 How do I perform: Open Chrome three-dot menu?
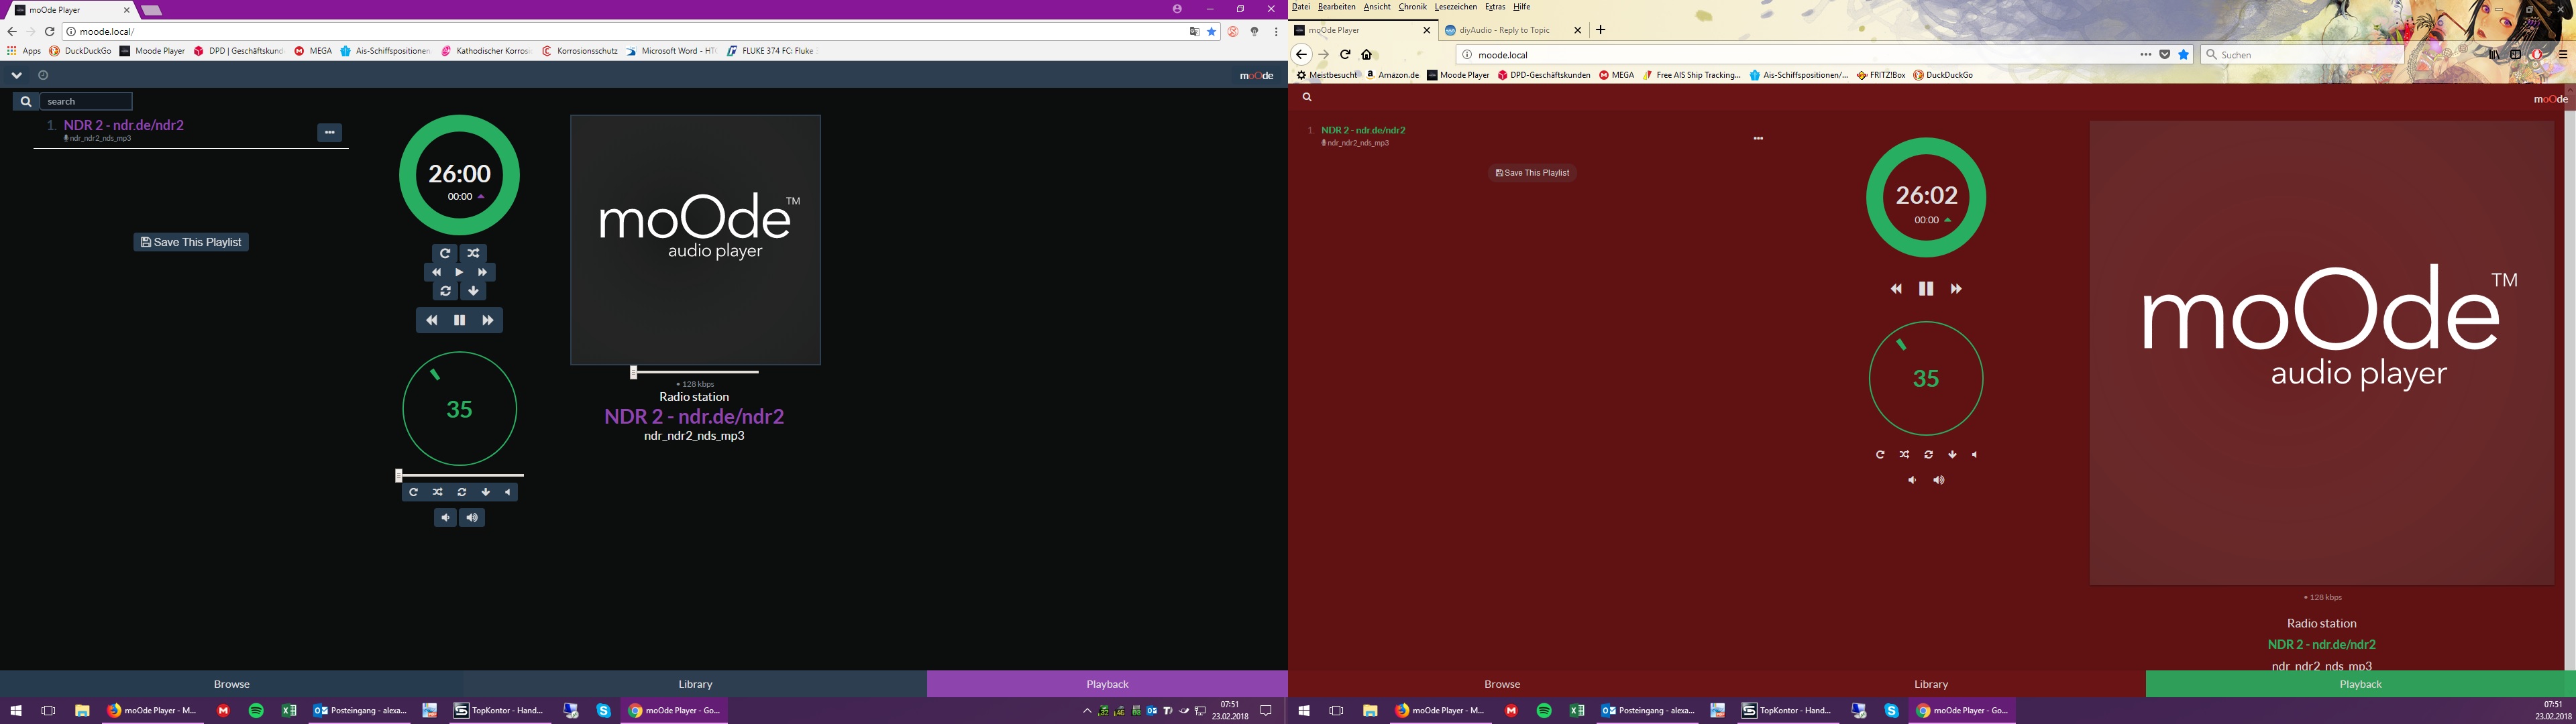coord(1277,32)
